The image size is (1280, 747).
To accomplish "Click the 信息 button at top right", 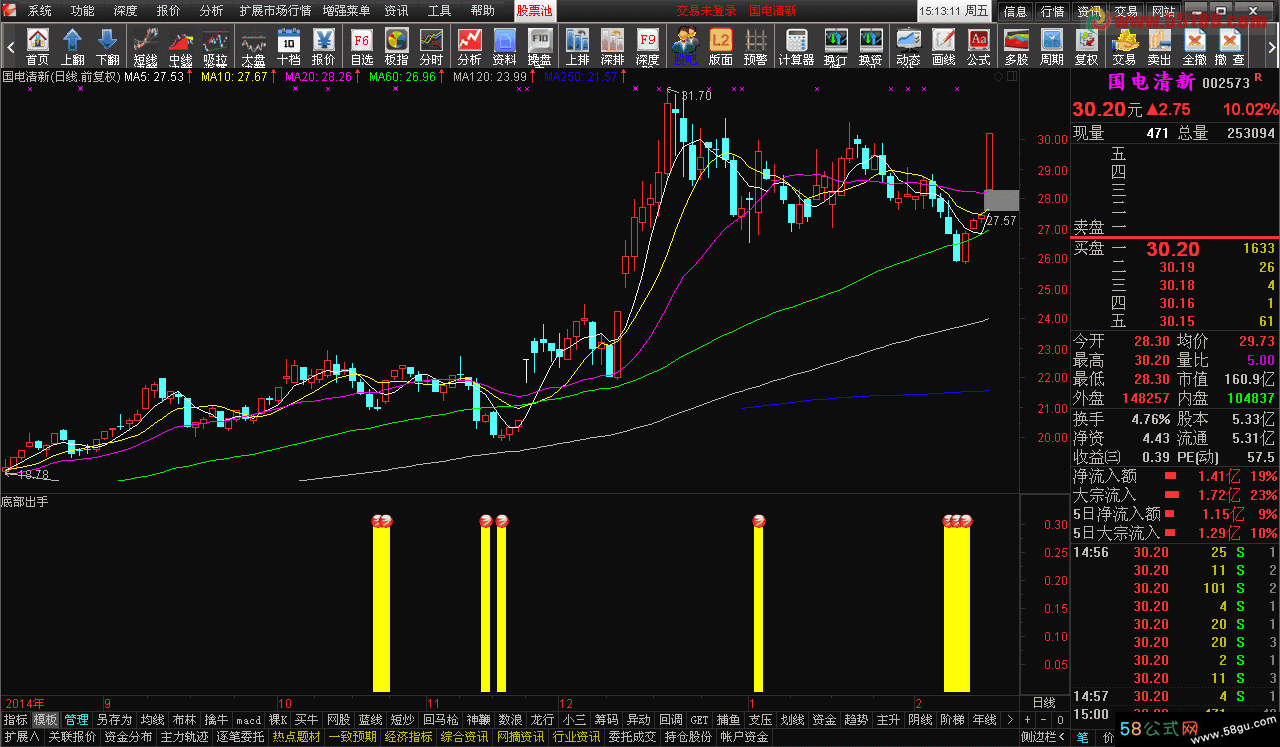I will coord(1015,11).
